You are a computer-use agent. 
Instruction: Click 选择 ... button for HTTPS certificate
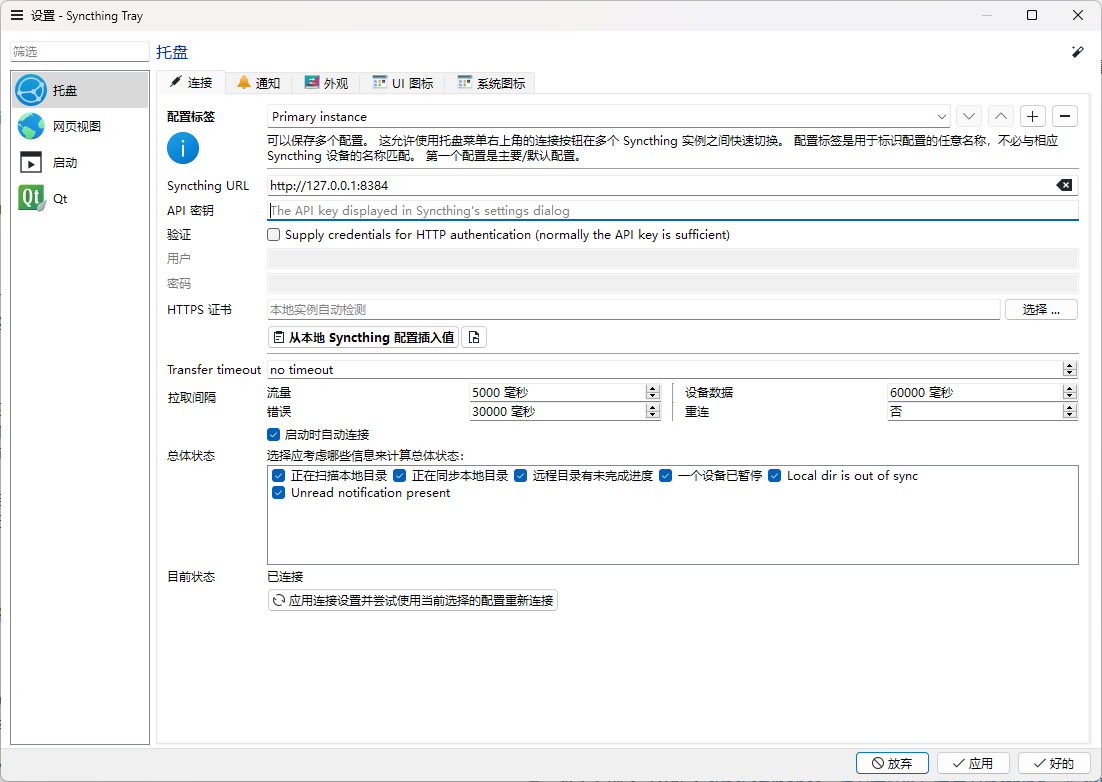coord(1041,310)
